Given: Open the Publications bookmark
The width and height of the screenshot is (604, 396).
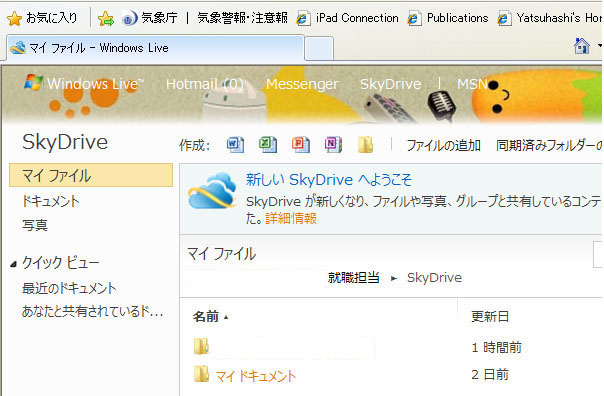Looking at the screenshot, I should [448, 18].
